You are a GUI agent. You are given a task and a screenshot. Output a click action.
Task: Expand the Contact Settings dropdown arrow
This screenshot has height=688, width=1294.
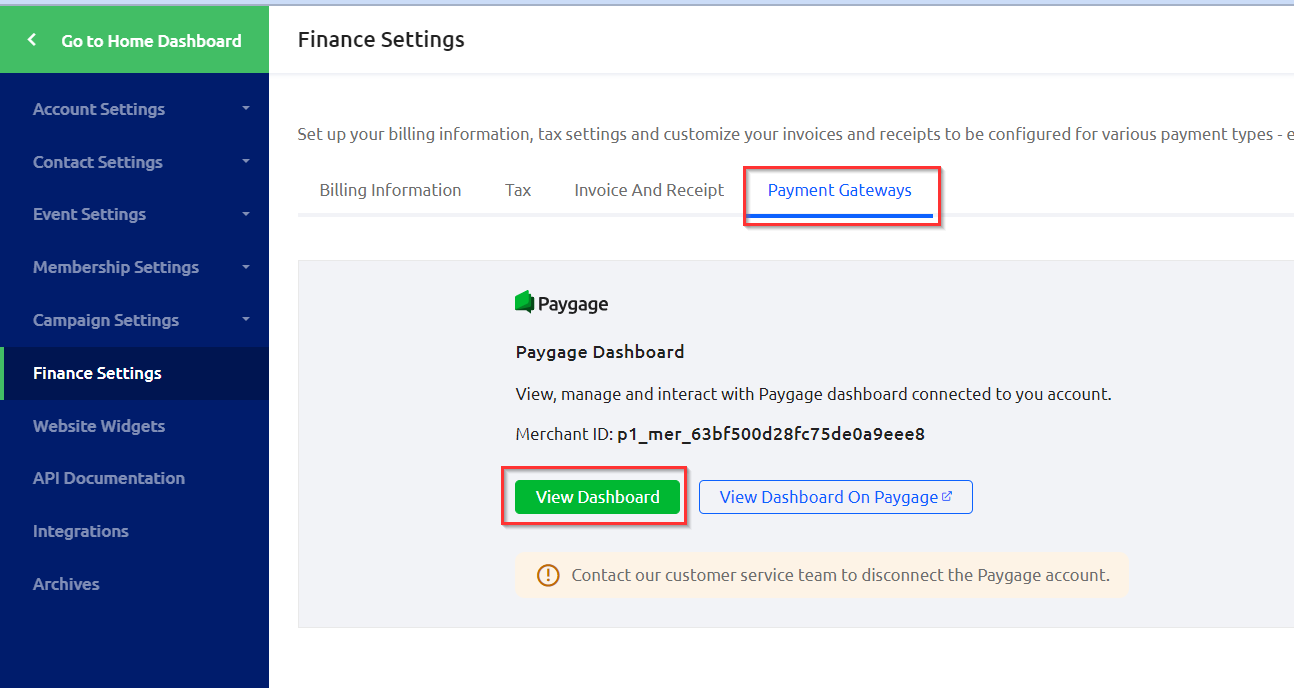[246, 161]
